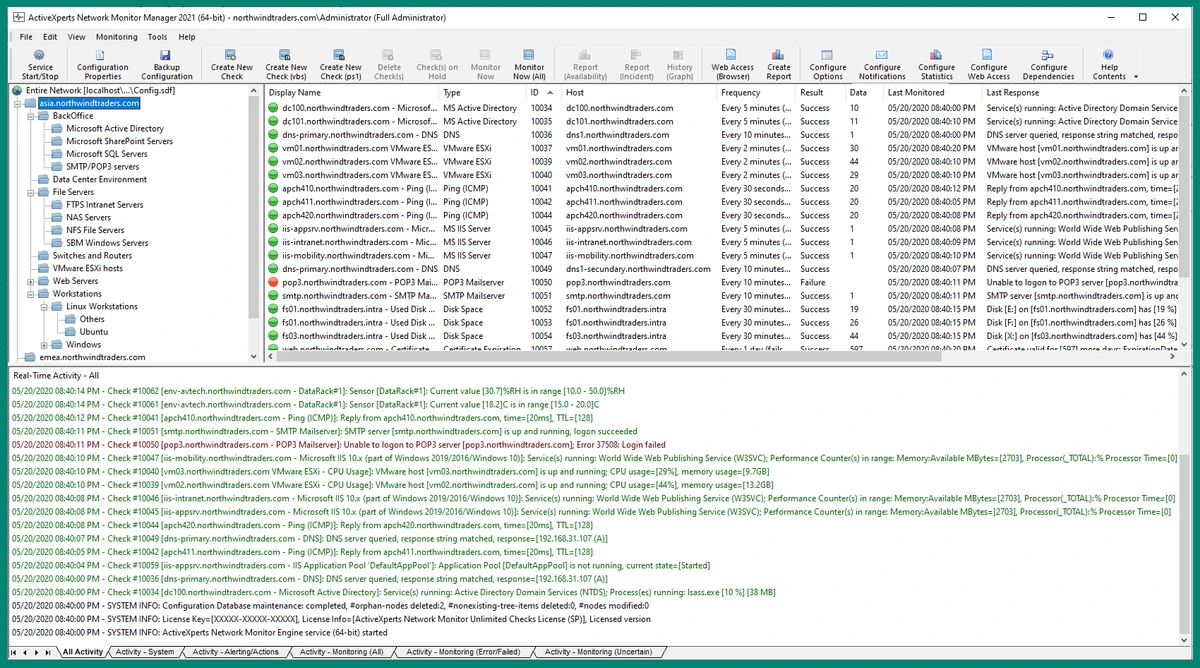Select Switches and Routers in the tree

(x=92, y=256)
